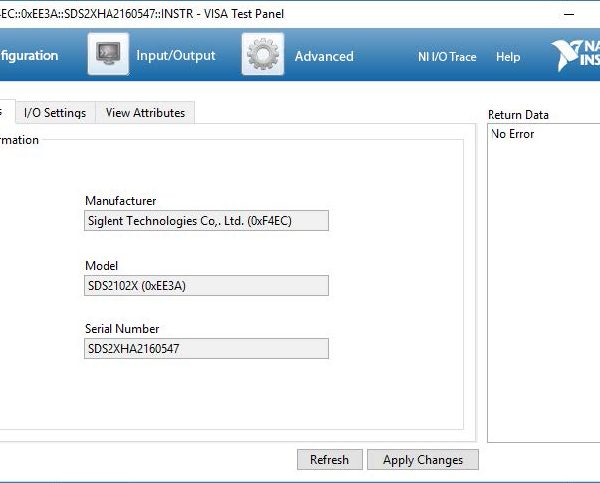Open the Help menu

(x=508, y=57)
